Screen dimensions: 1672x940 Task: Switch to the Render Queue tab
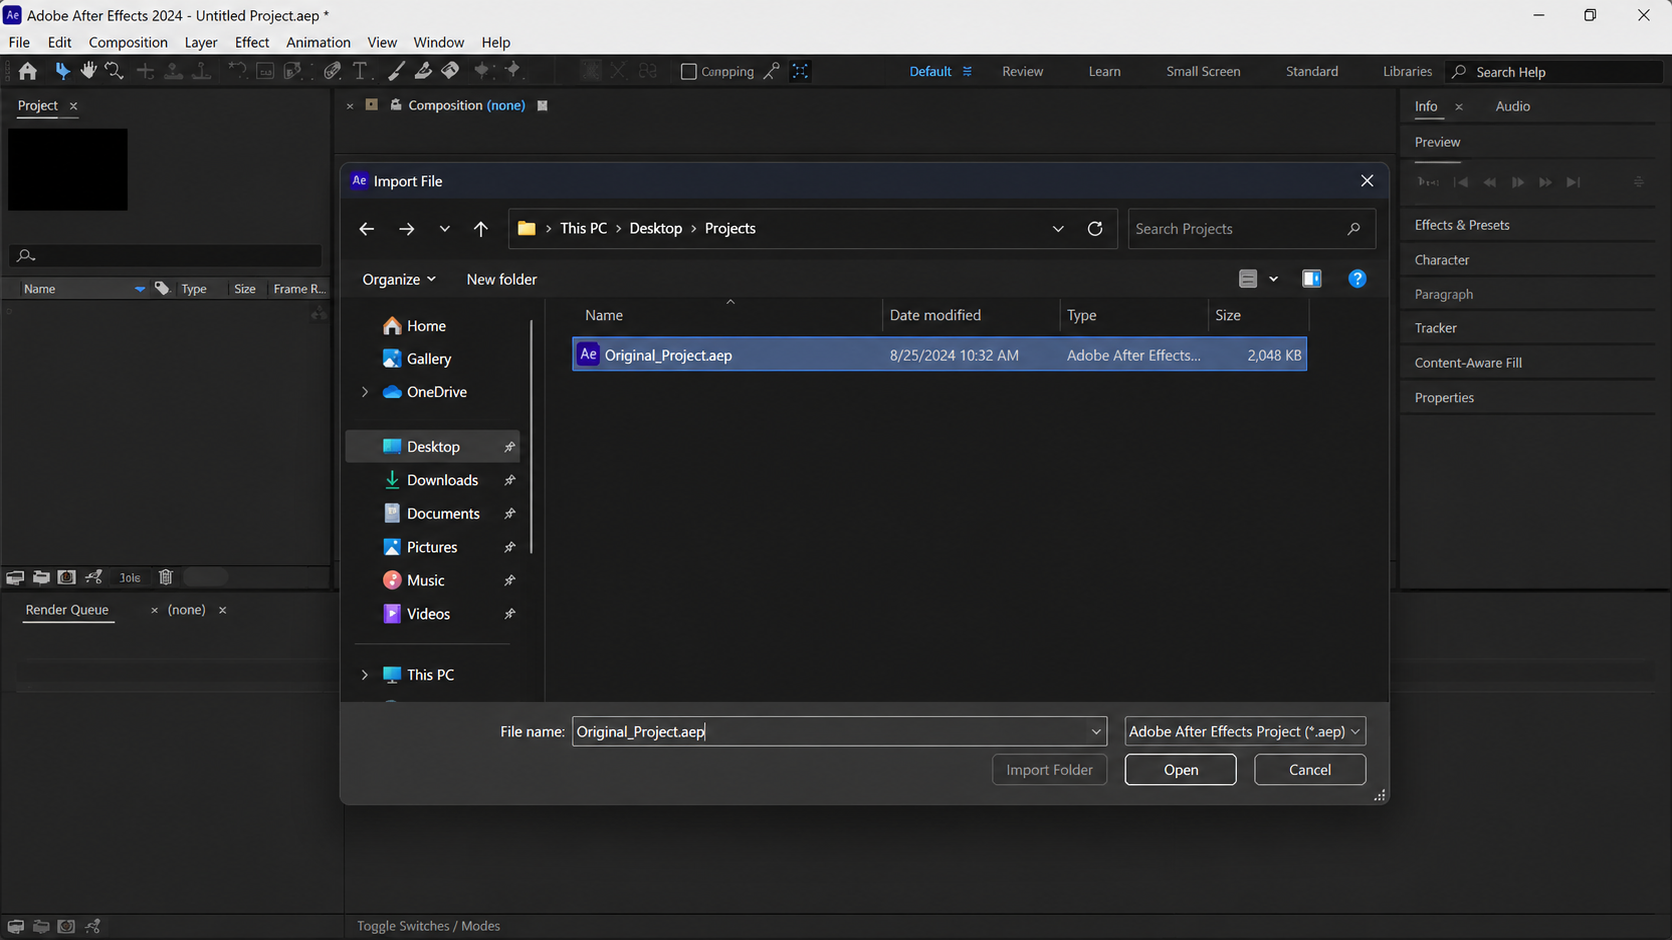coord(67,610)
